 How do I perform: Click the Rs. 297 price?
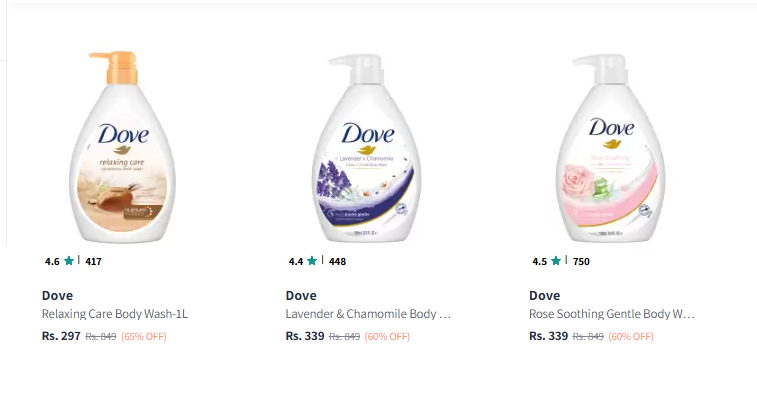61,336
